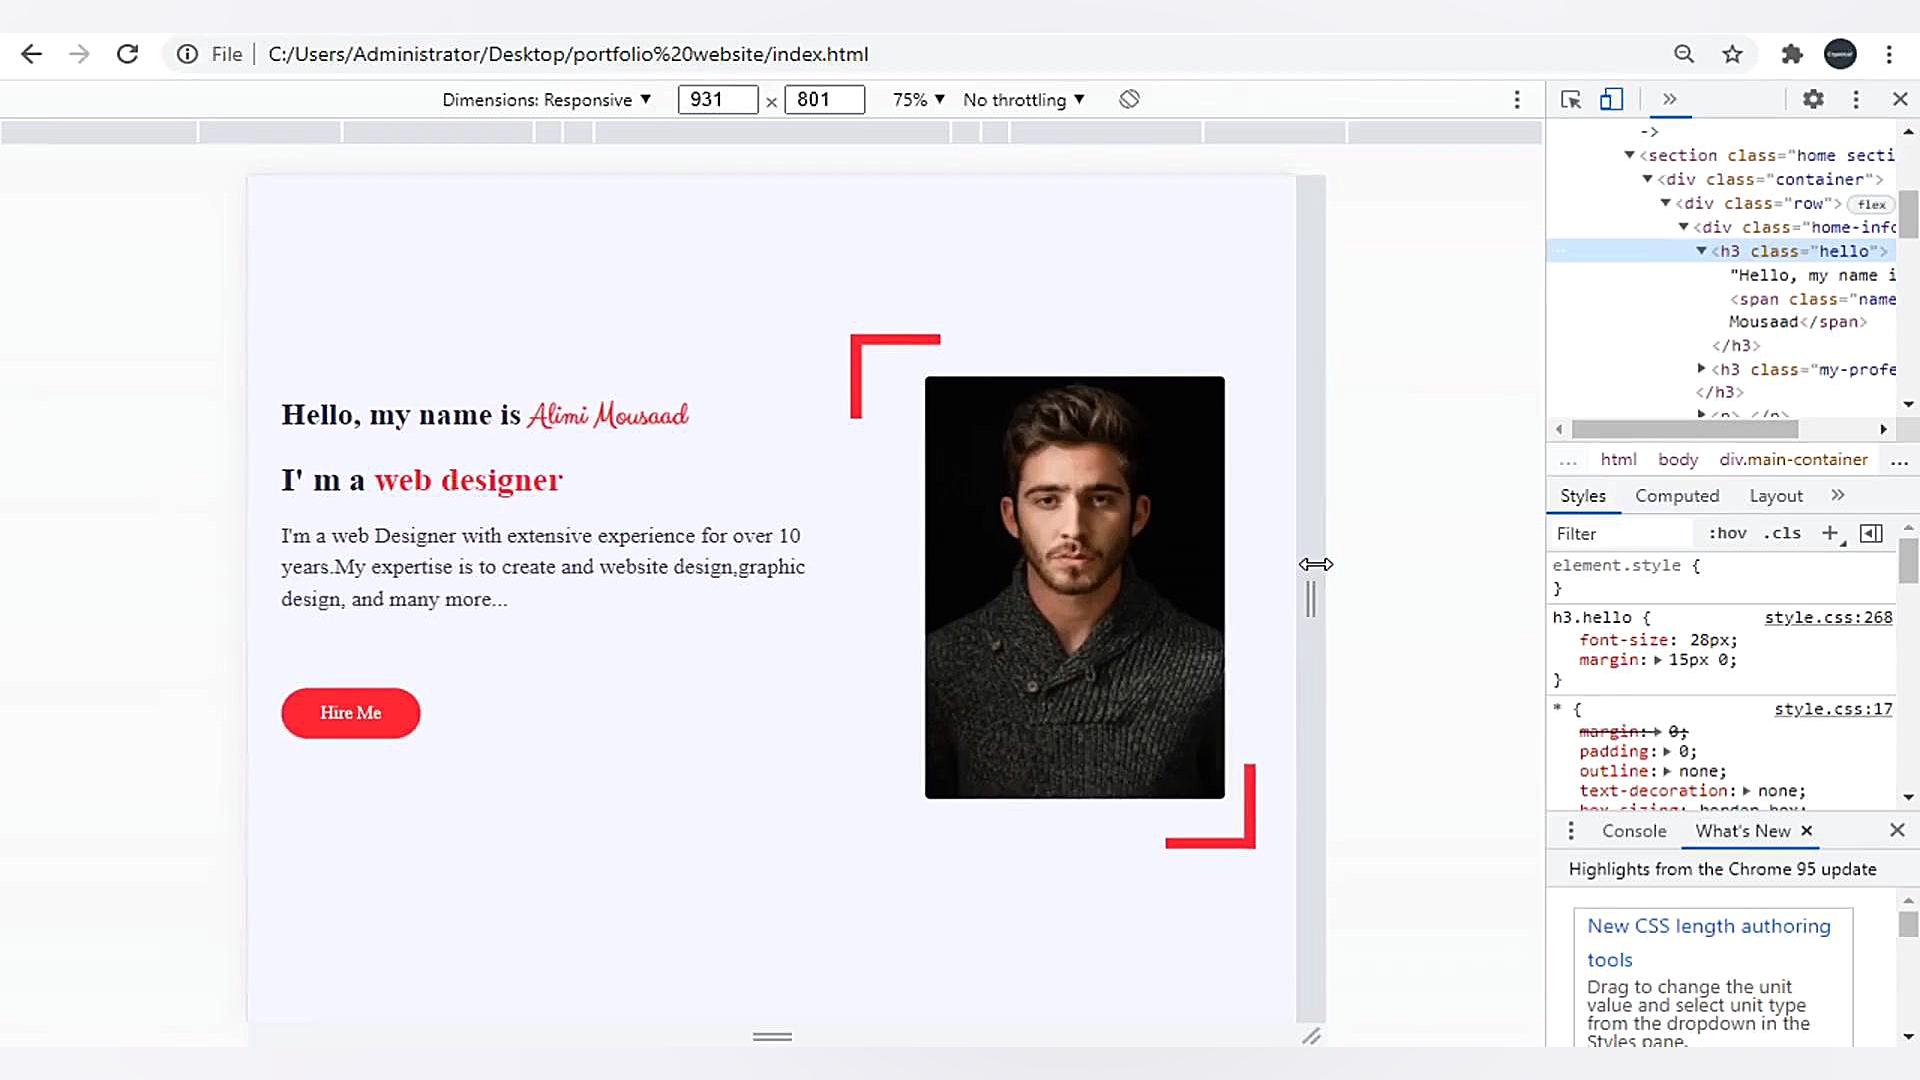Grab viewport right resize handle

point(1311,599)
